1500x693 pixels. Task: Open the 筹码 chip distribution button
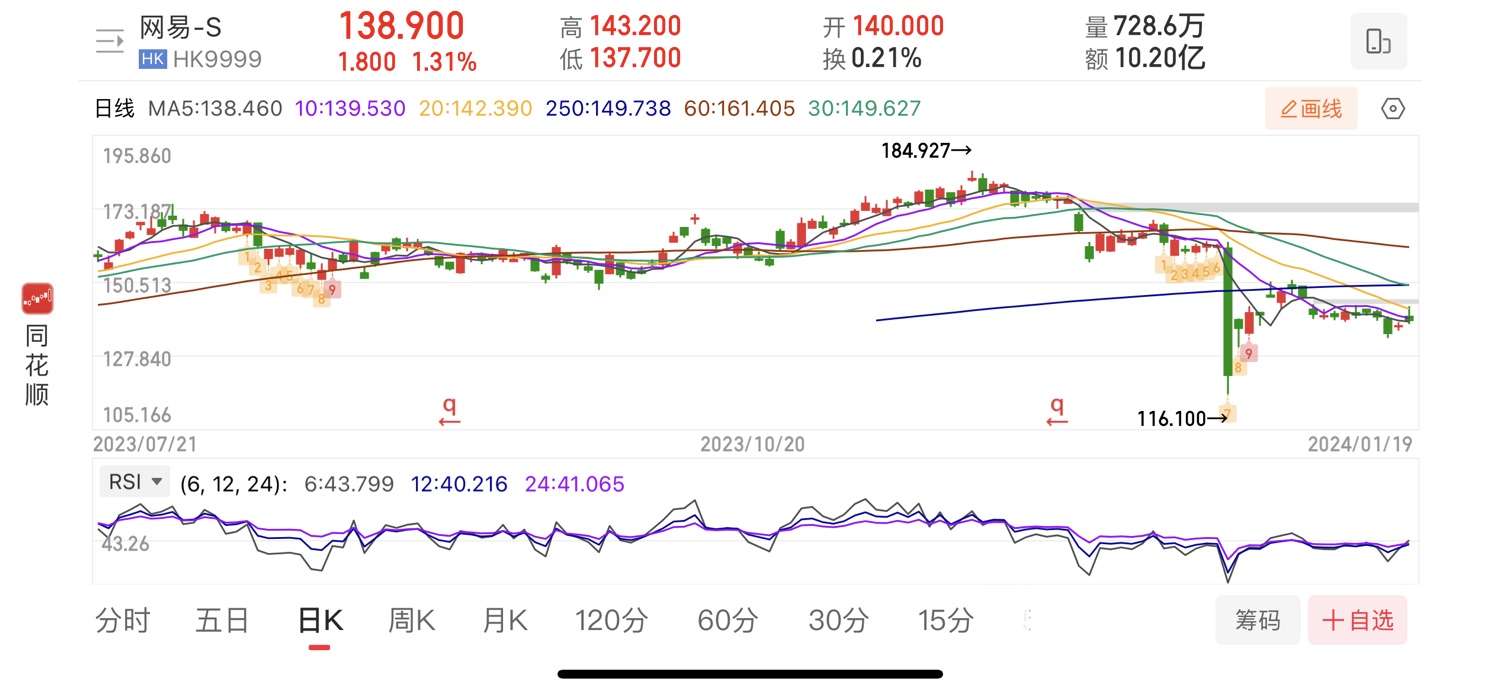(1258, 620)
